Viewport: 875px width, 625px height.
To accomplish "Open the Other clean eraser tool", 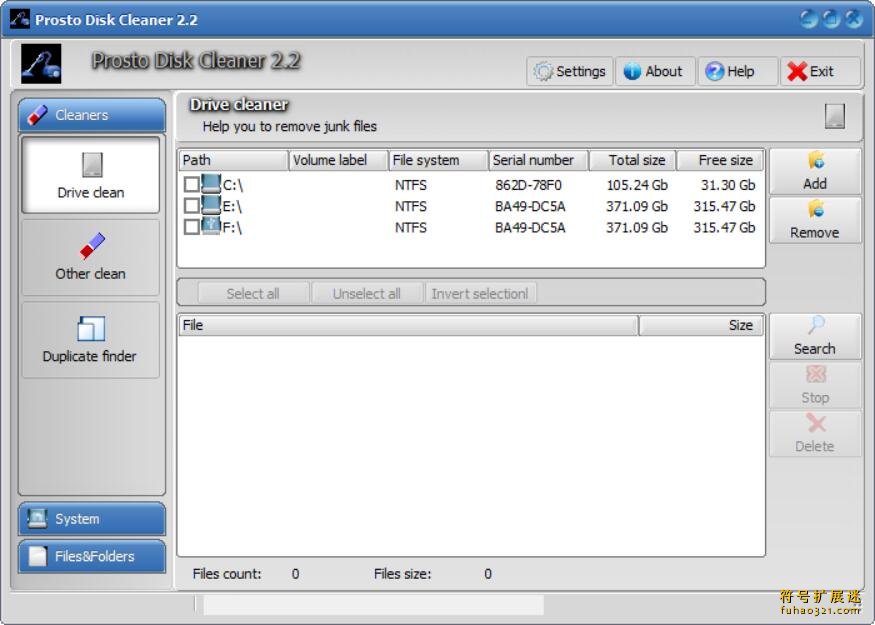I will (x=90, y=257).
